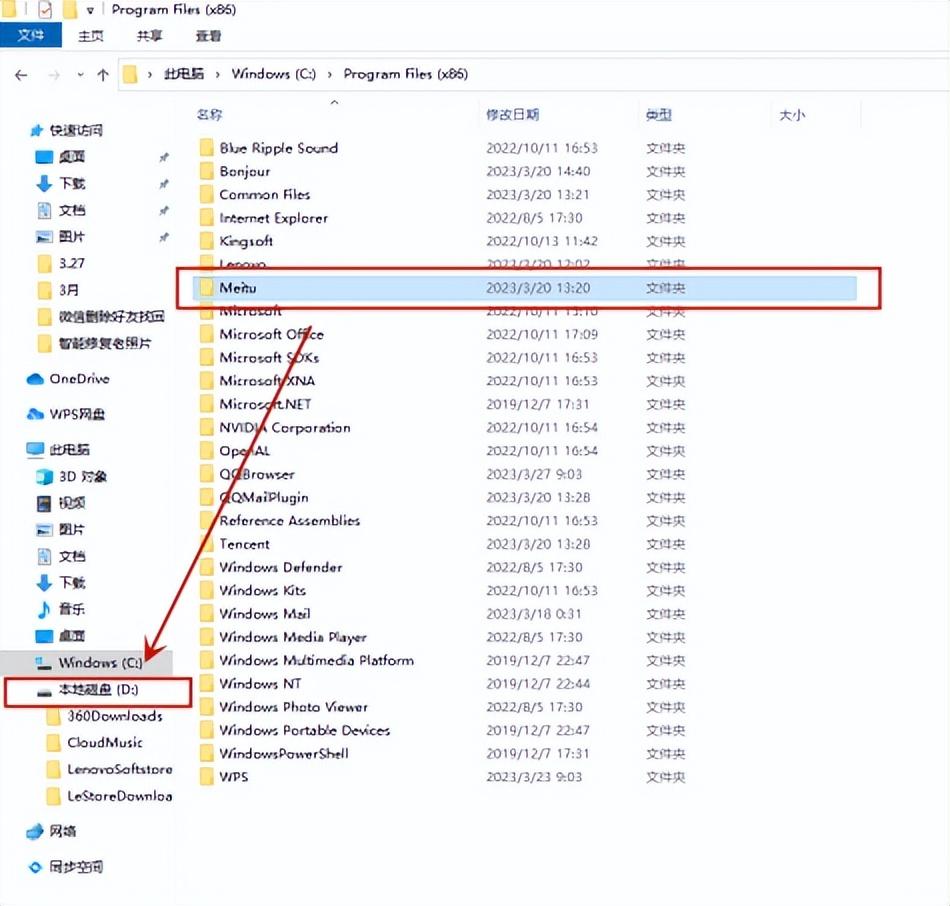Screen dimensions: 950x906
Task: Open the recent locations dropdown arrow
Action: [80, 75]
